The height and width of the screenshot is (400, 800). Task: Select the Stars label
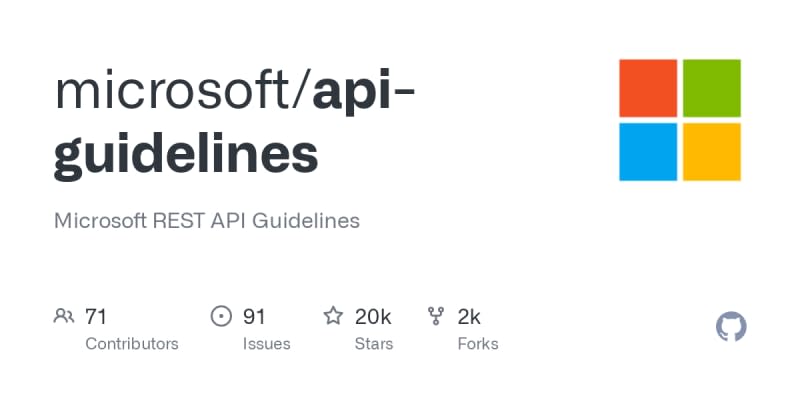[375, 344]
